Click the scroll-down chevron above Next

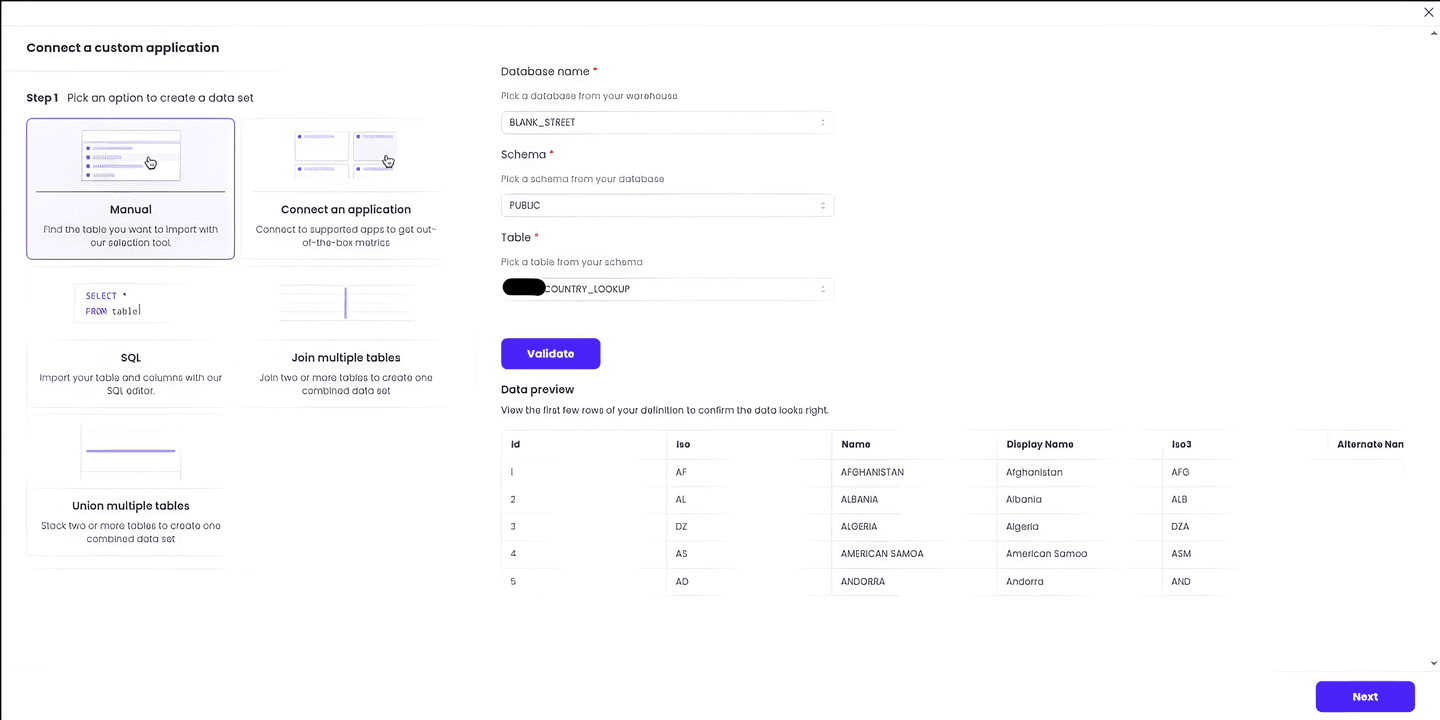1433,662
